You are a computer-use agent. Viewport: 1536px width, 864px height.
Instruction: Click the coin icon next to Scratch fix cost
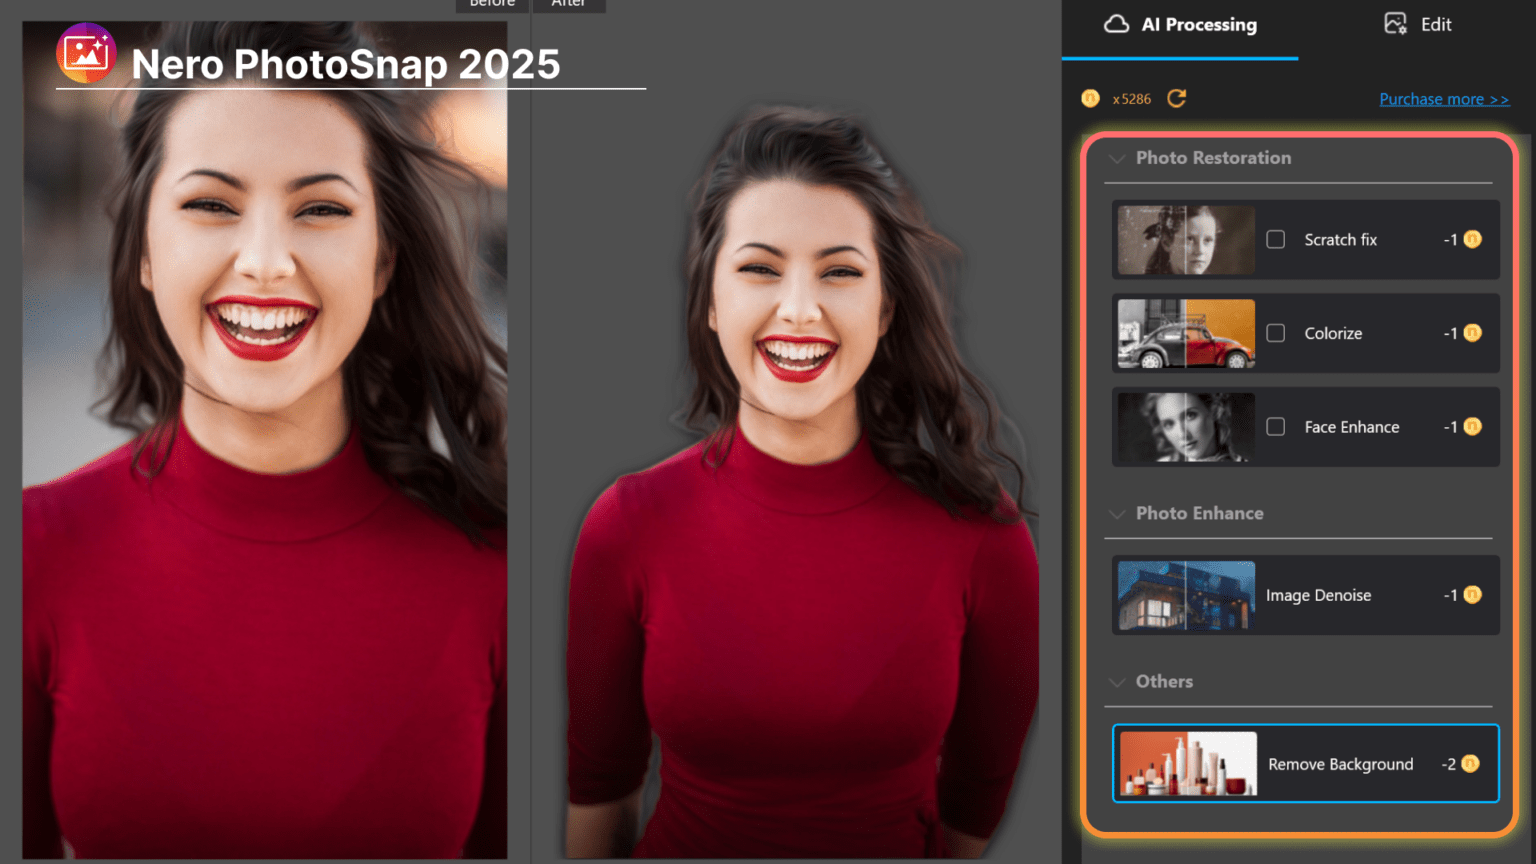coord(1471,239)
